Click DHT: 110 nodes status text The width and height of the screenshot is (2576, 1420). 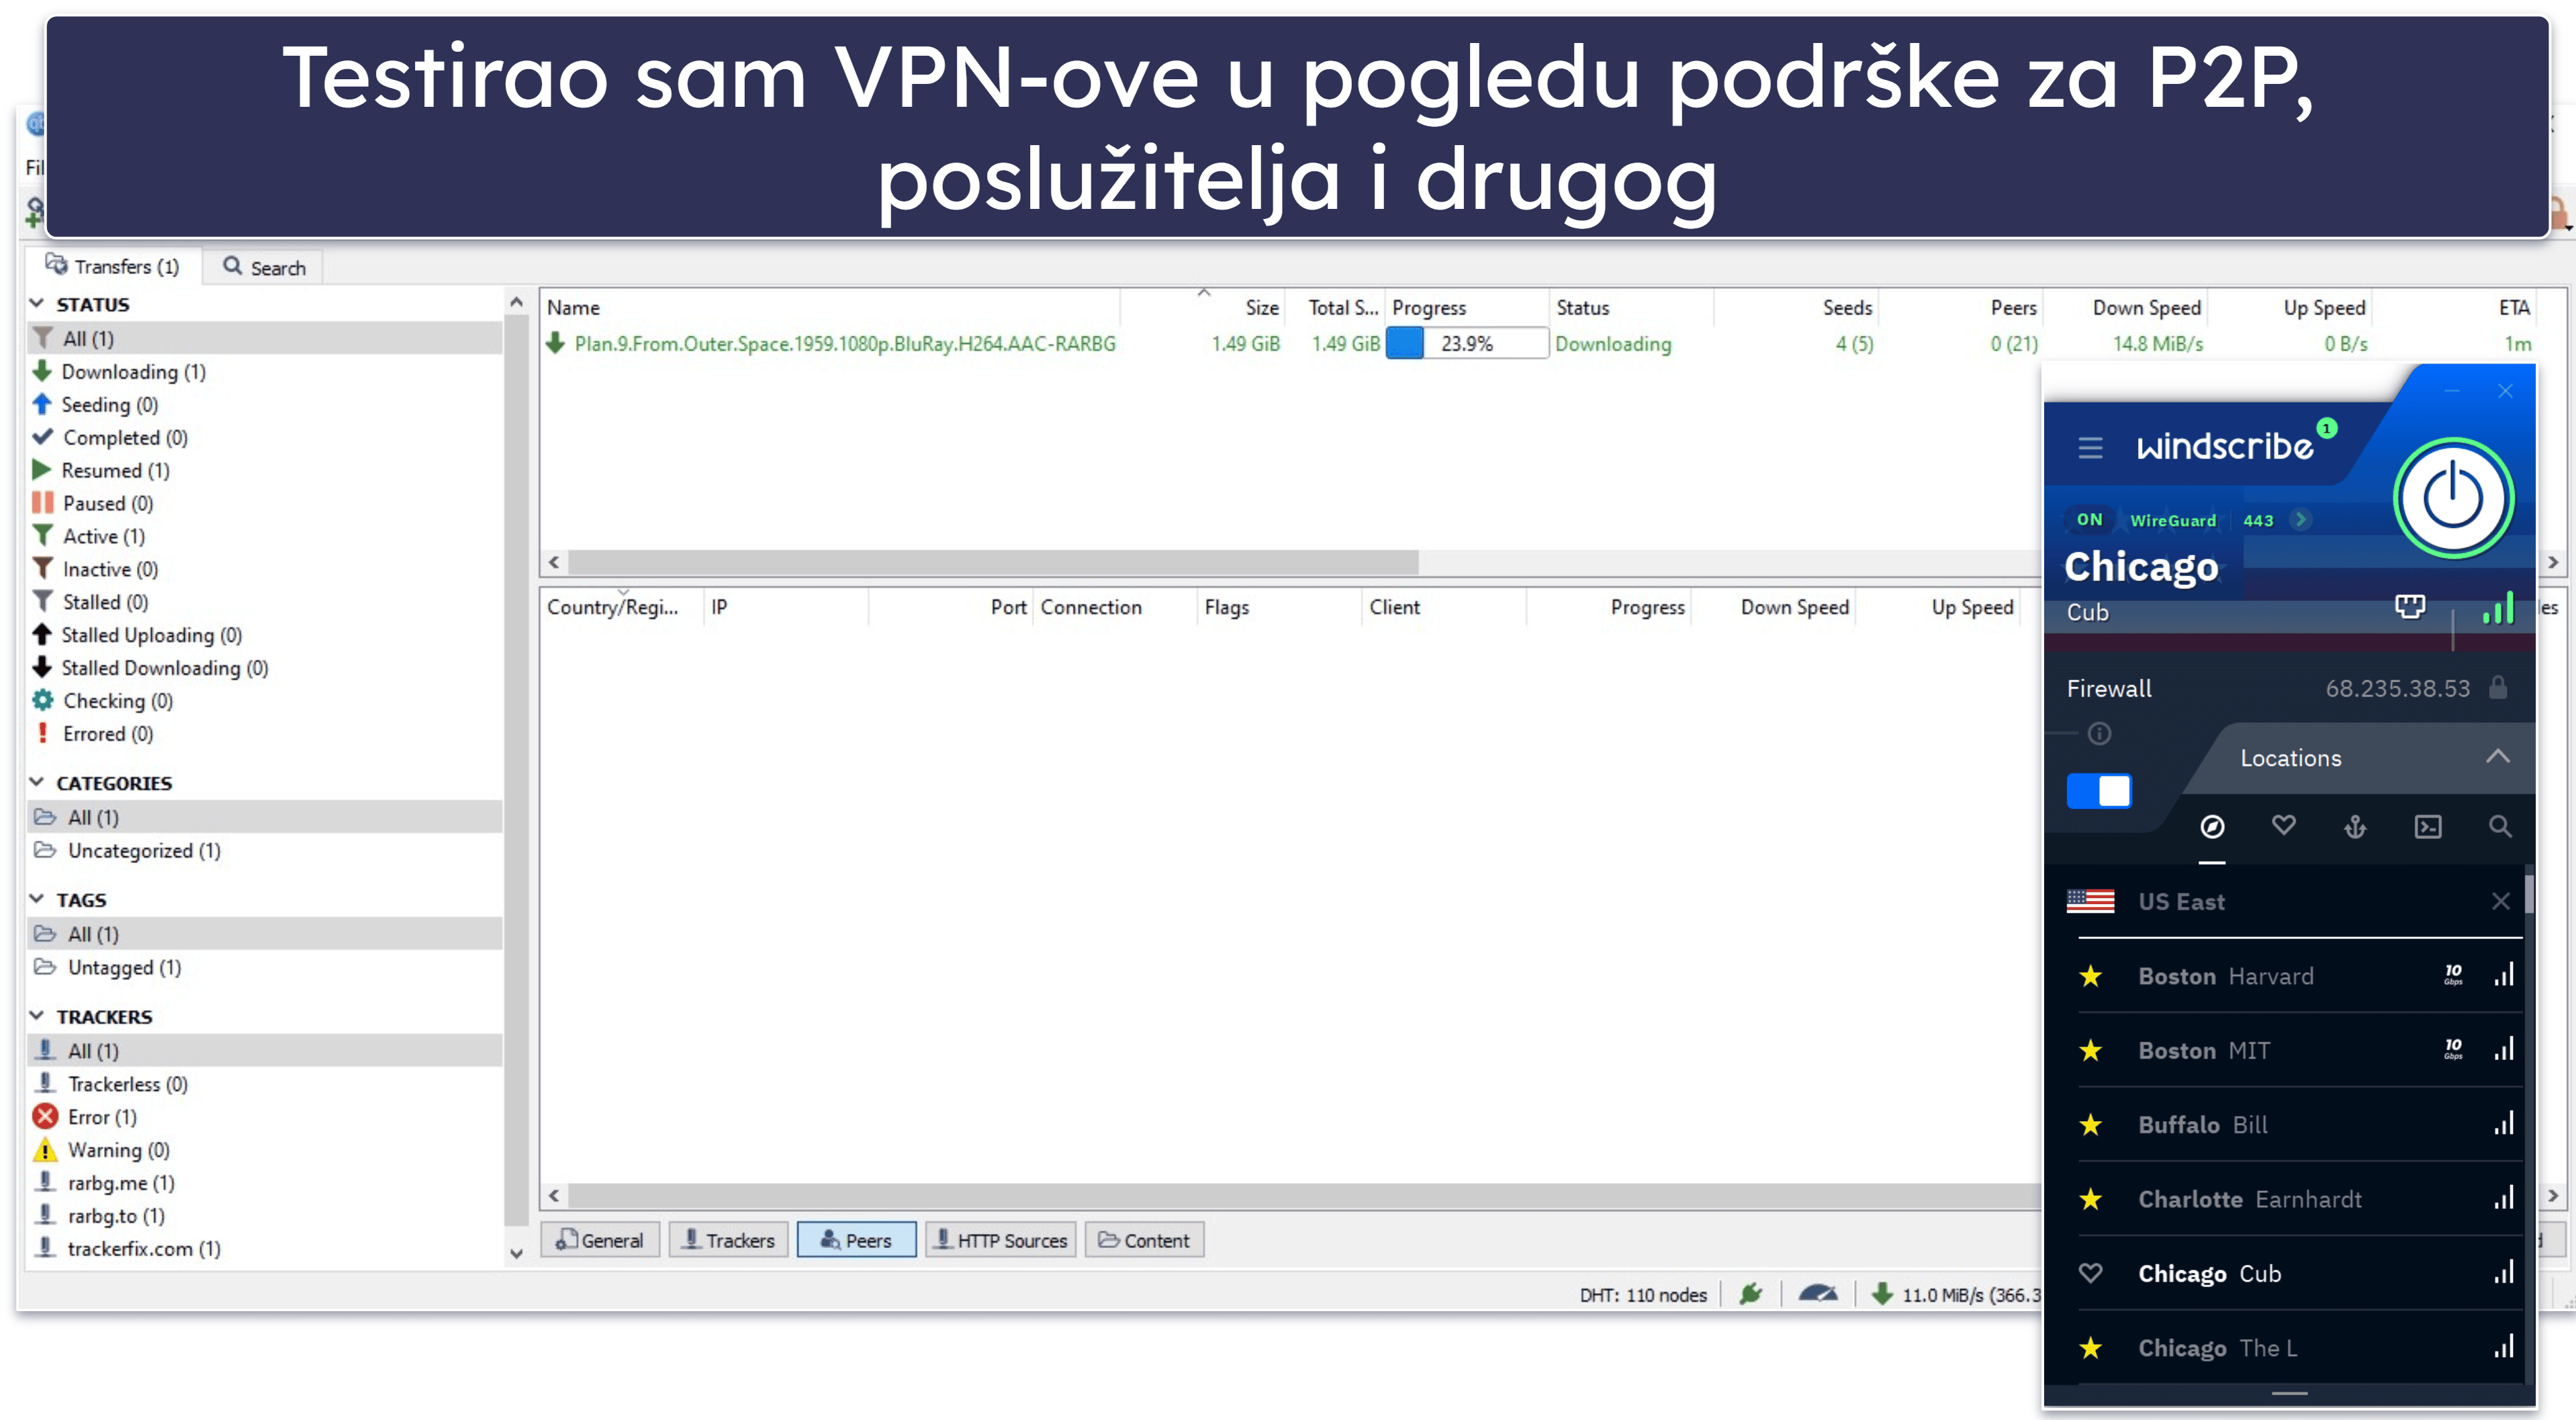(1642, 1295)
